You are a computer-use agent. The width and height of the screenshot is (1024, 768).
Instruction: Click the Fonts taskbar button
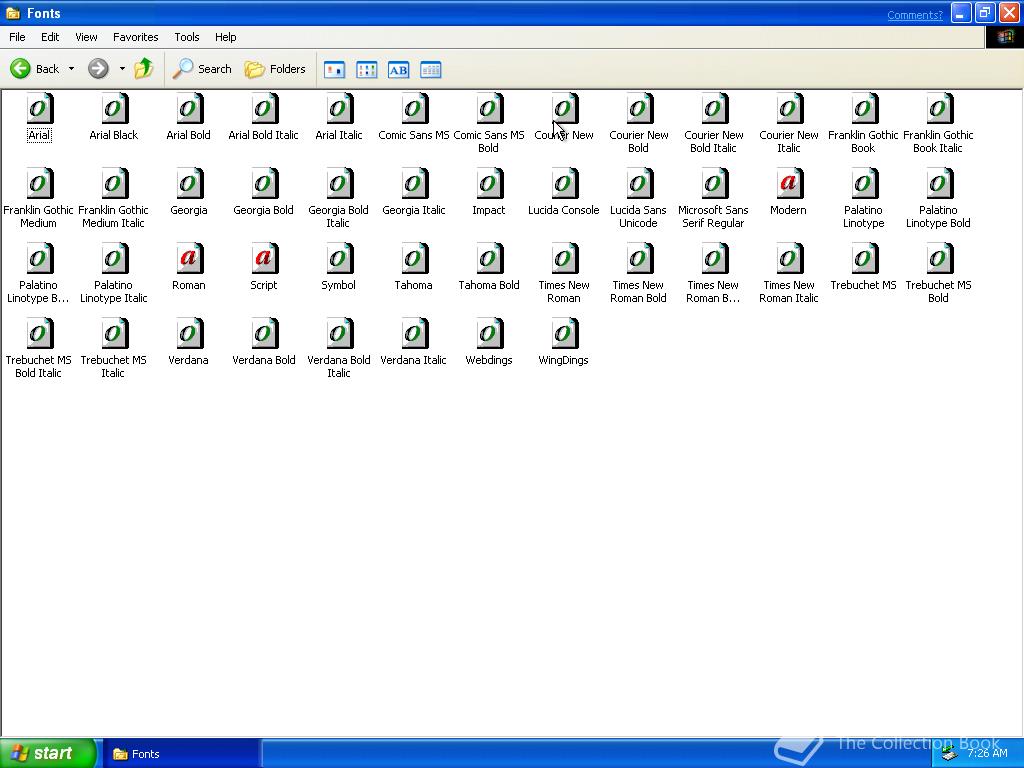click(x=182, y=754)
